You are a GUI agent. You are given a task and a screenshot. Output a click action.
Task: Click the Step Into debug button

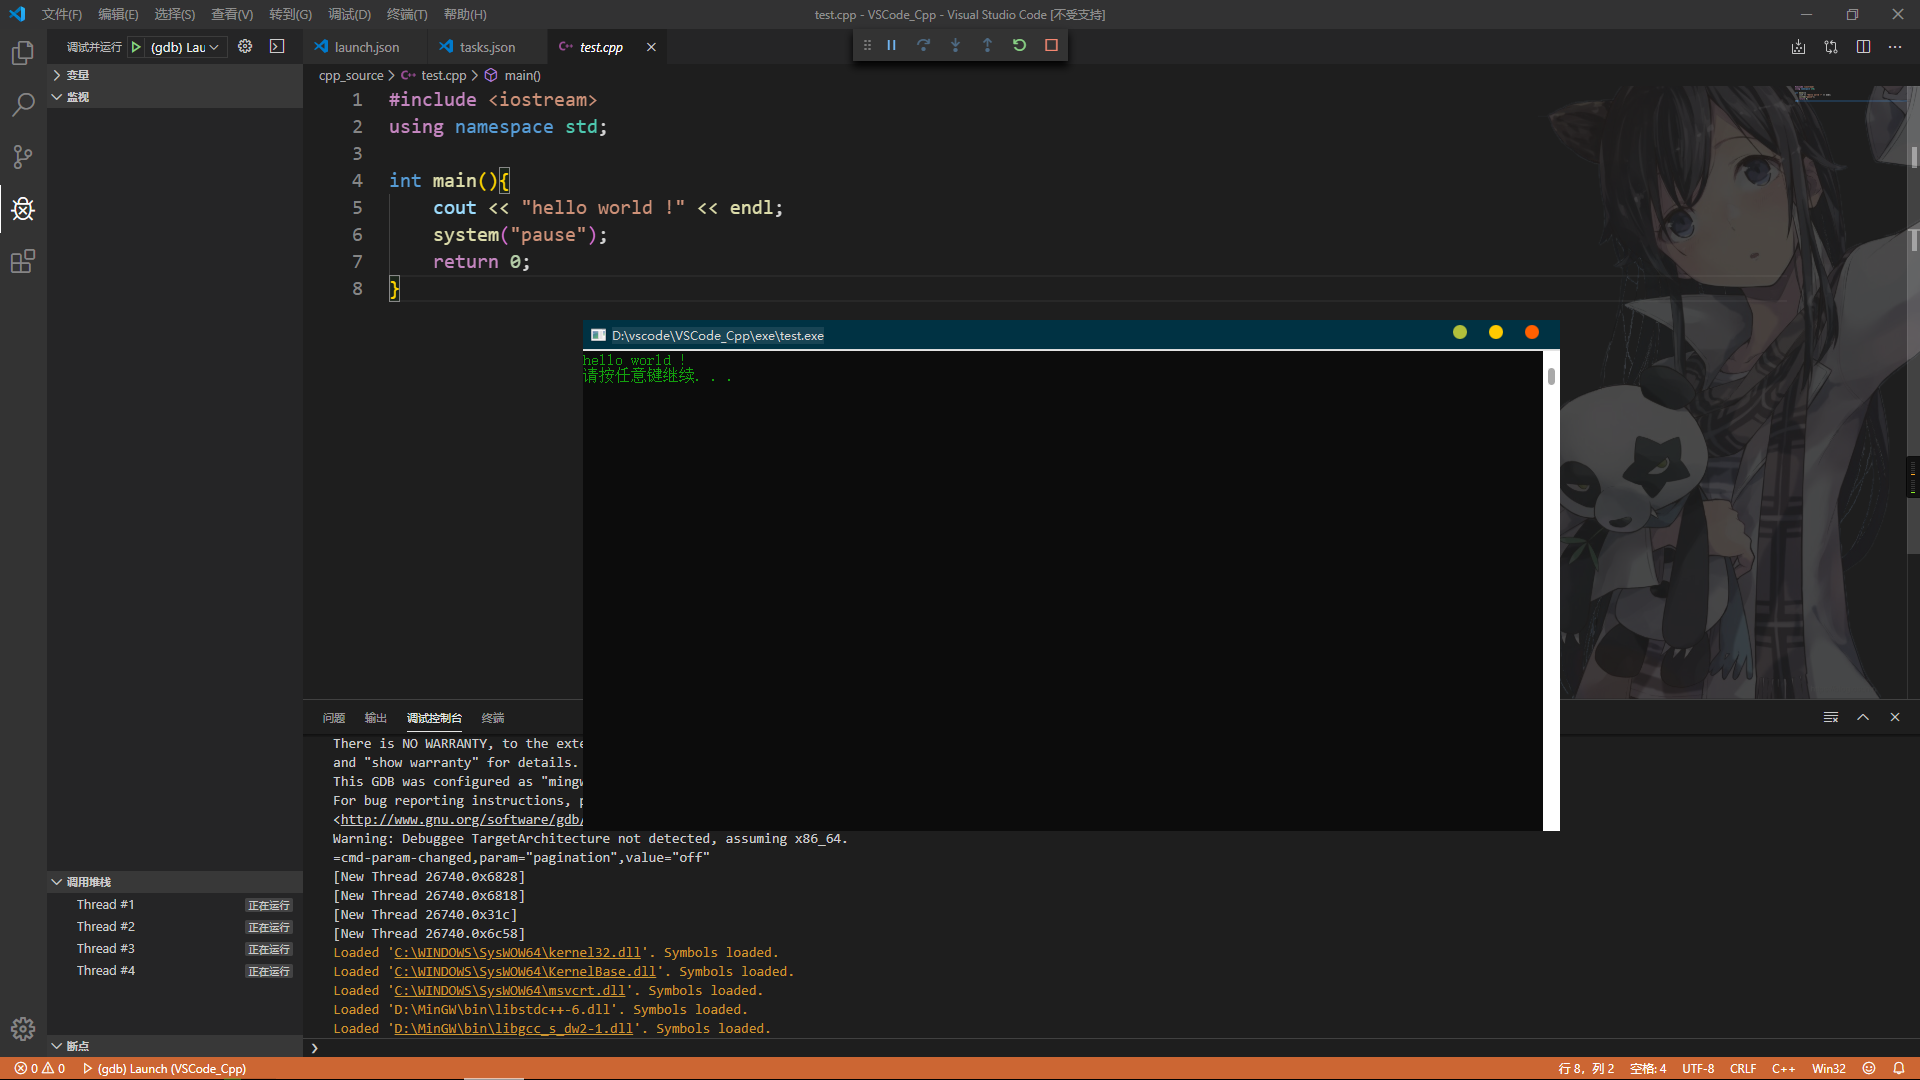(x=955, y=45)
